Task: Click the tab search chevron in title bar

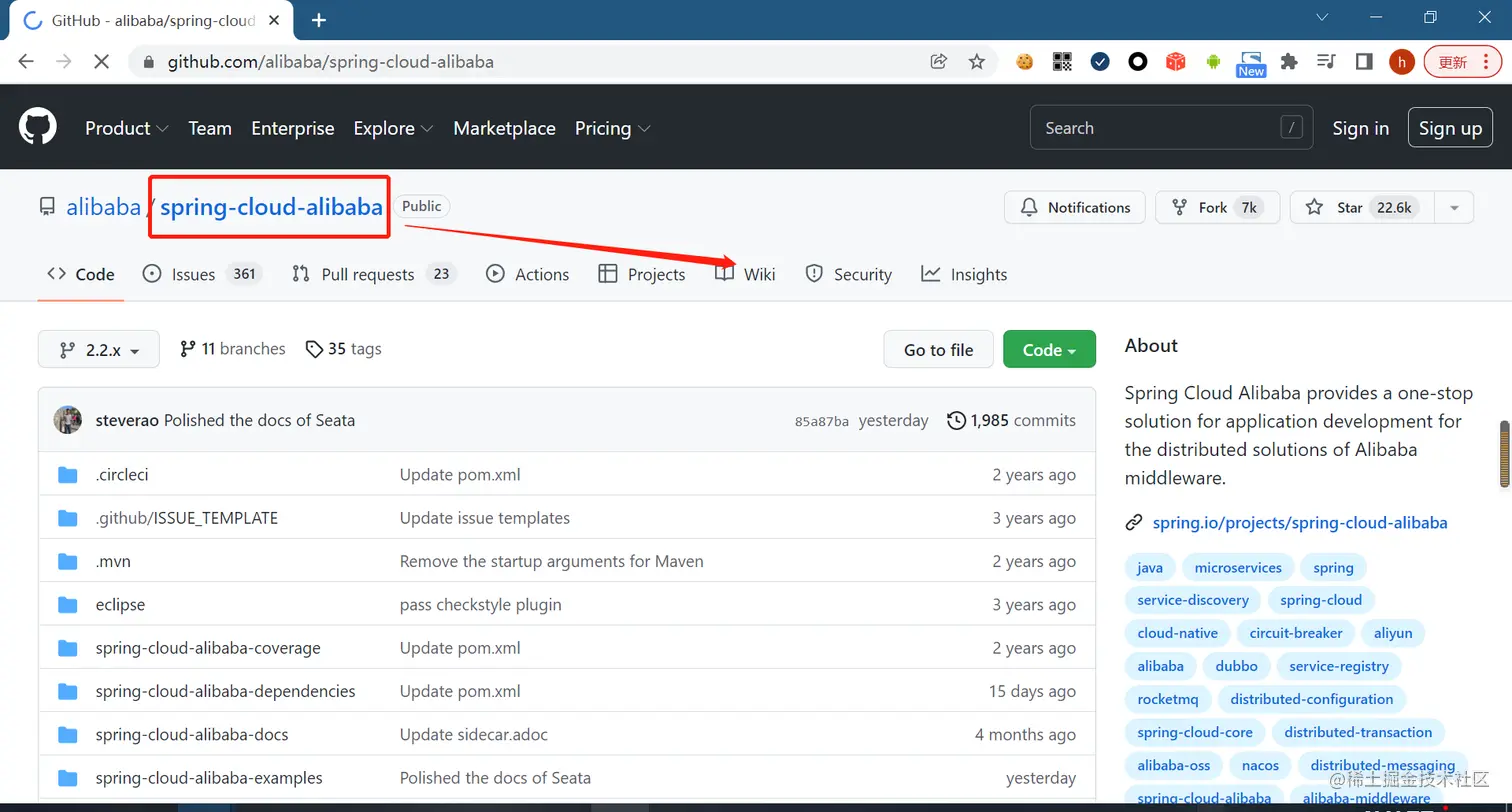Action: (1322, 18)
